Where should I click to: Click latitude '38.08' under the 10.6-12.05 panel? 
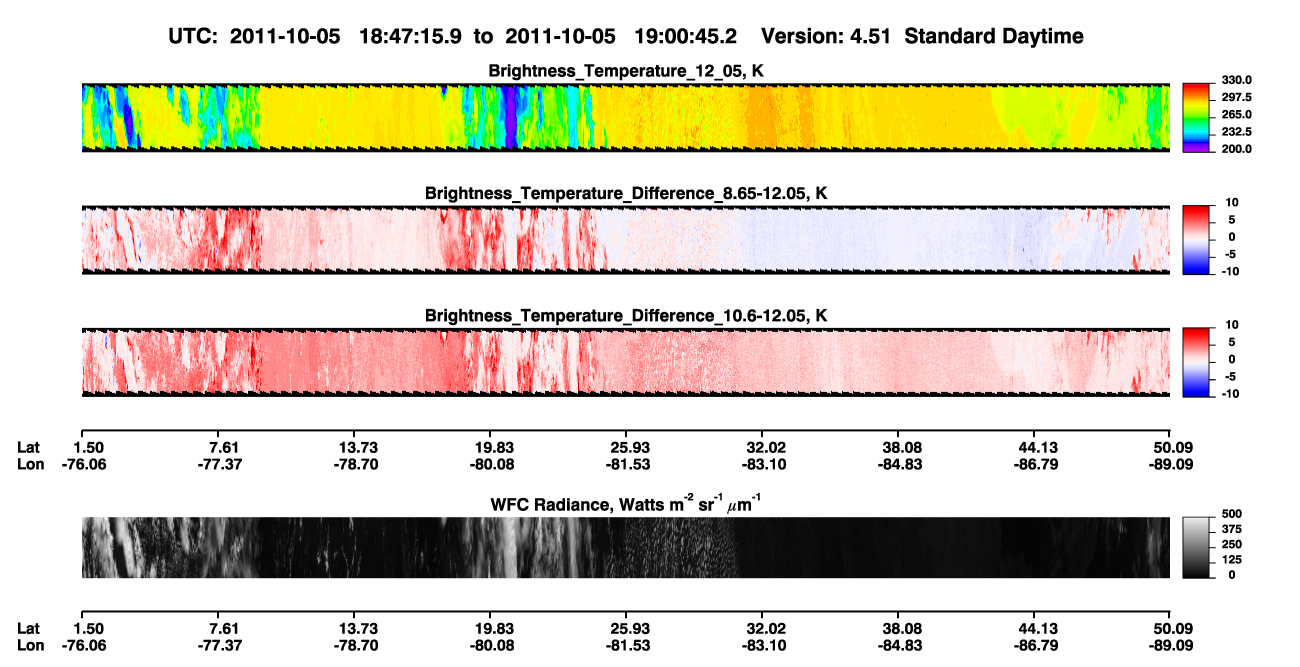point(898,447)
